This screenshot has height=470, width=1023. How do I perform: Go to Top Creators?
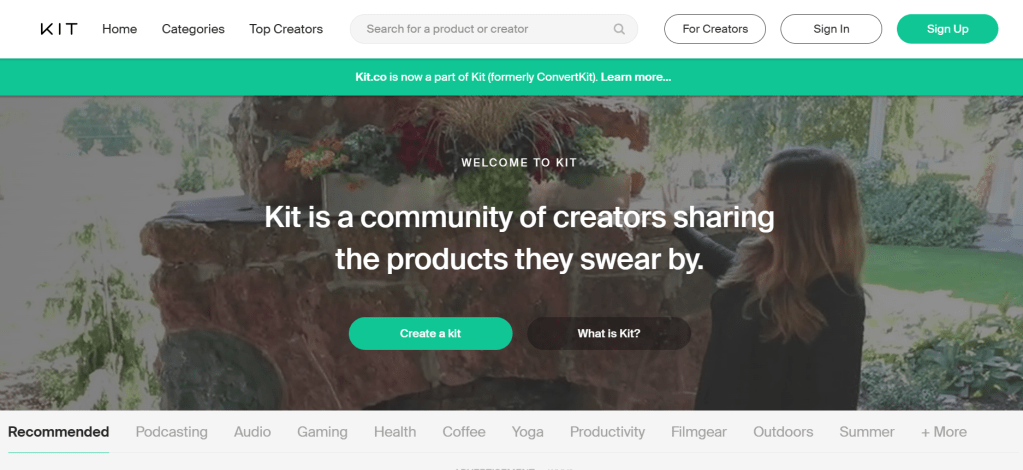[x=286, y=29]
